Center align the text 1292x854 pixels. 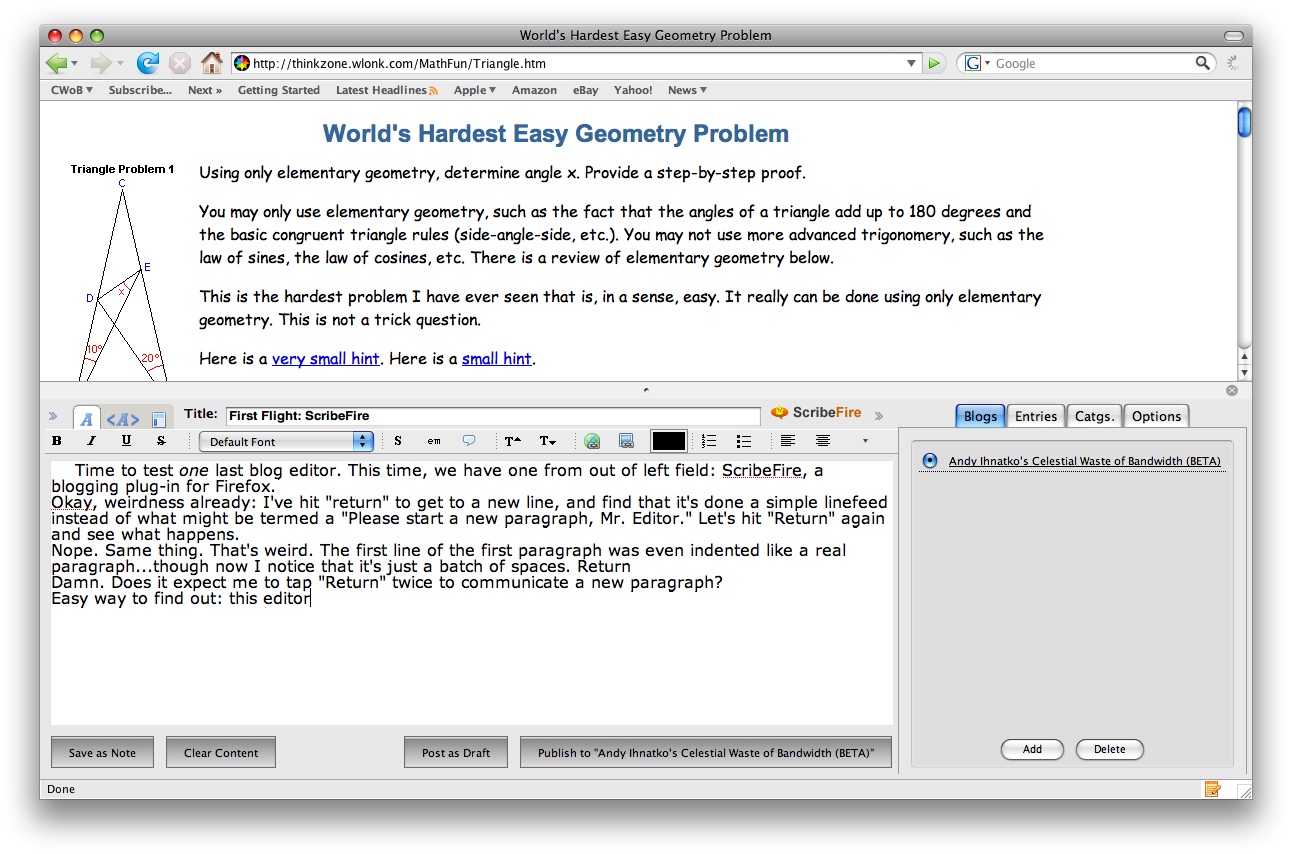823,441
